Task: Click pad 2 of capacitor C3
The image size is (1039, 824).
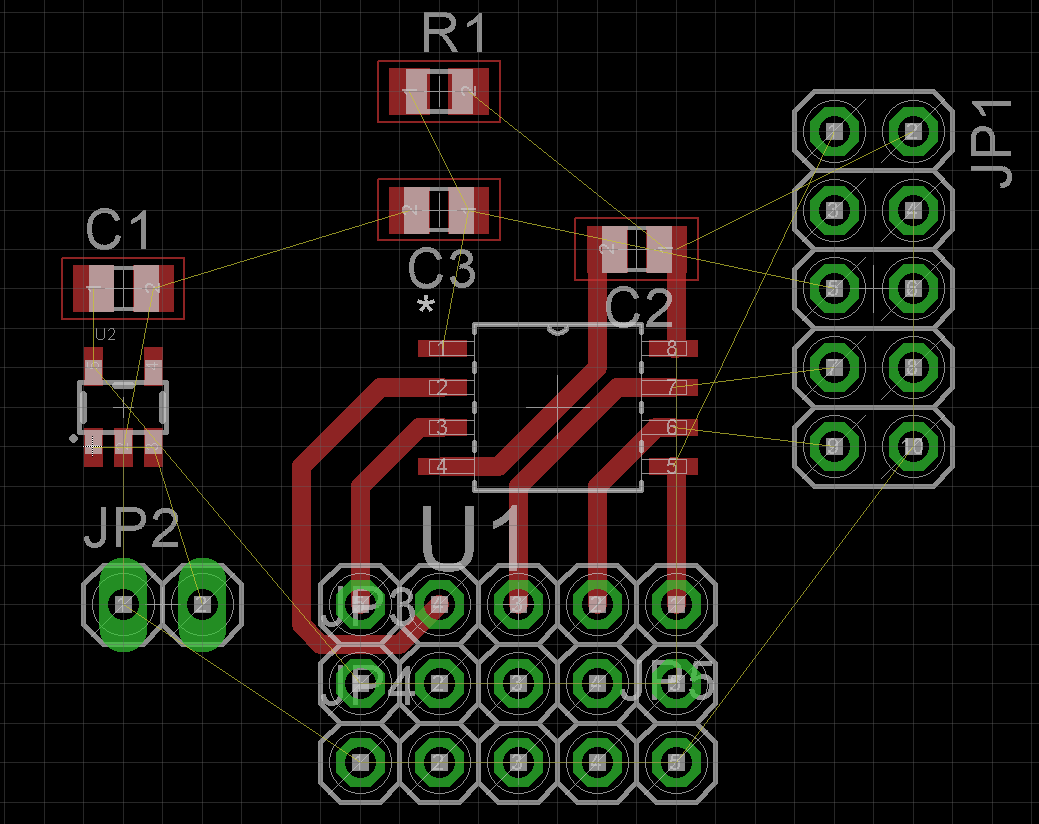Action: [x=409, y=210]
